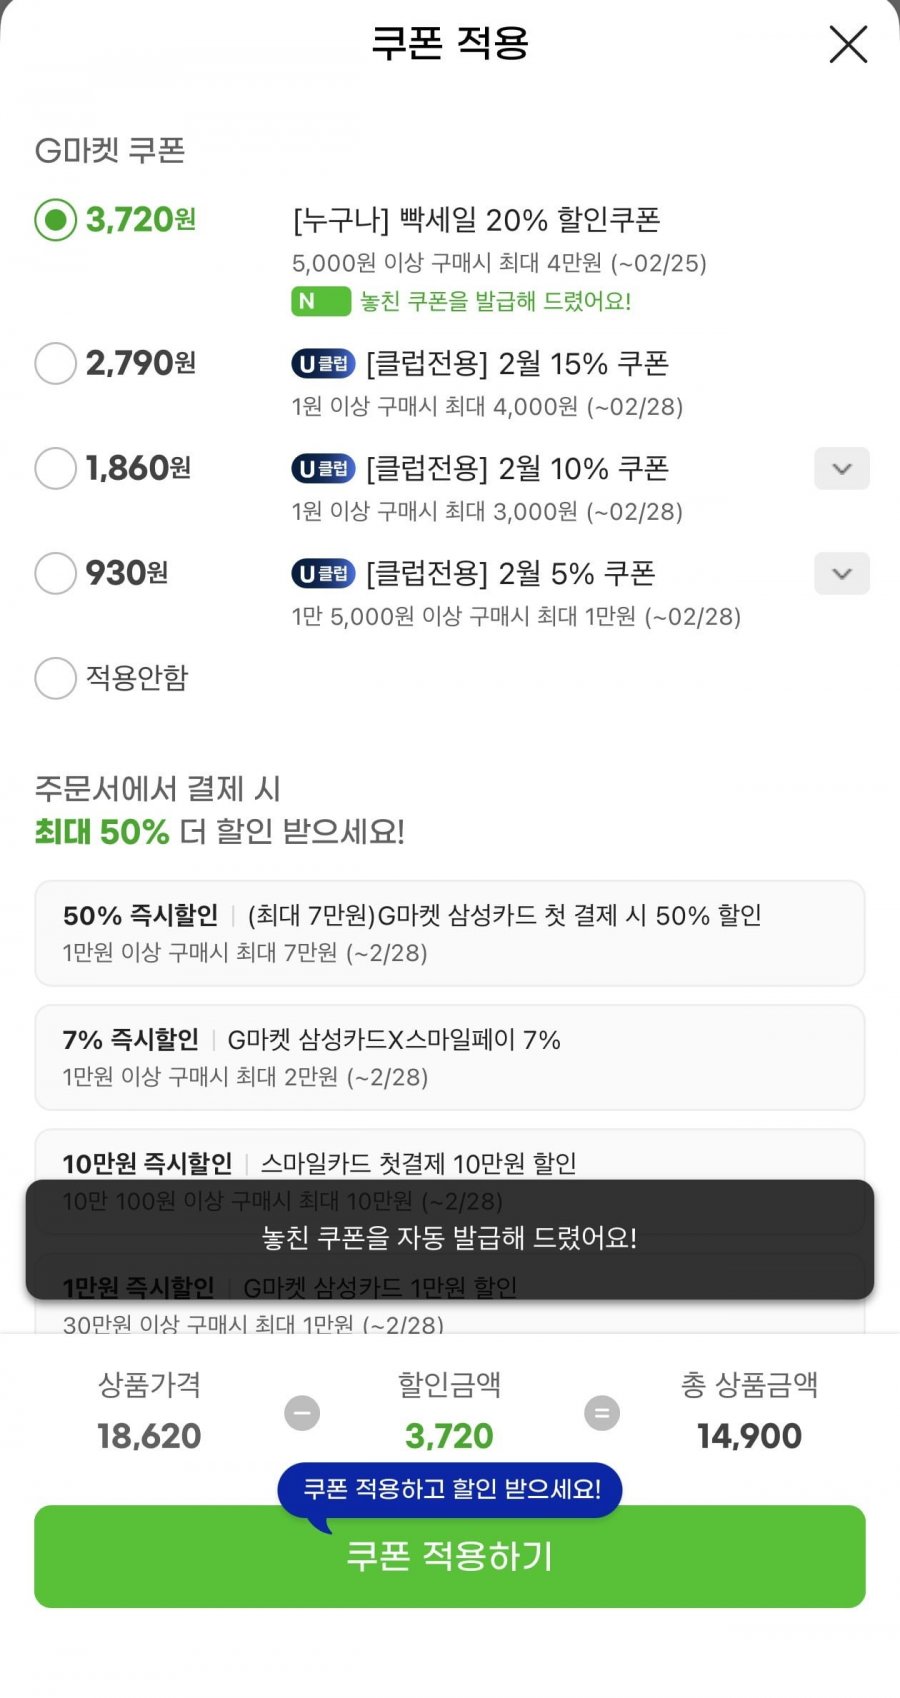This screenshot has height=1698, width=900.
Task: Click the 놓친 쿠폰을 발급해 드렸어요 green text
Action: click(495, 301)
